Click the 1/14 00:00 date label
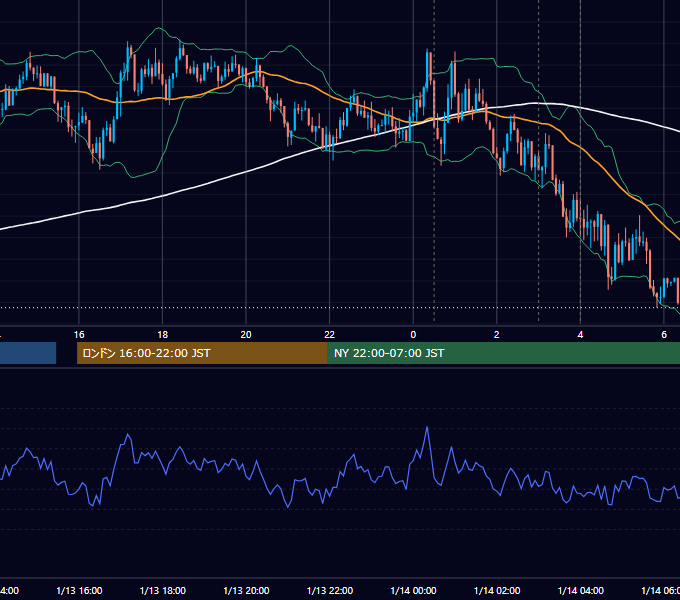Viewport: 680px width, 600px height. (413, 590)
